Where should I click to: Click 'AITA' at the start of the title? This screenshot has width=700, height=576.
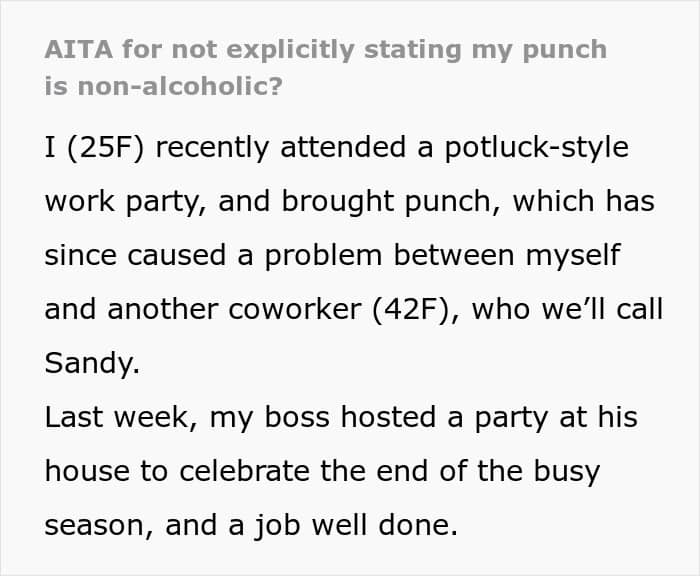79,50
